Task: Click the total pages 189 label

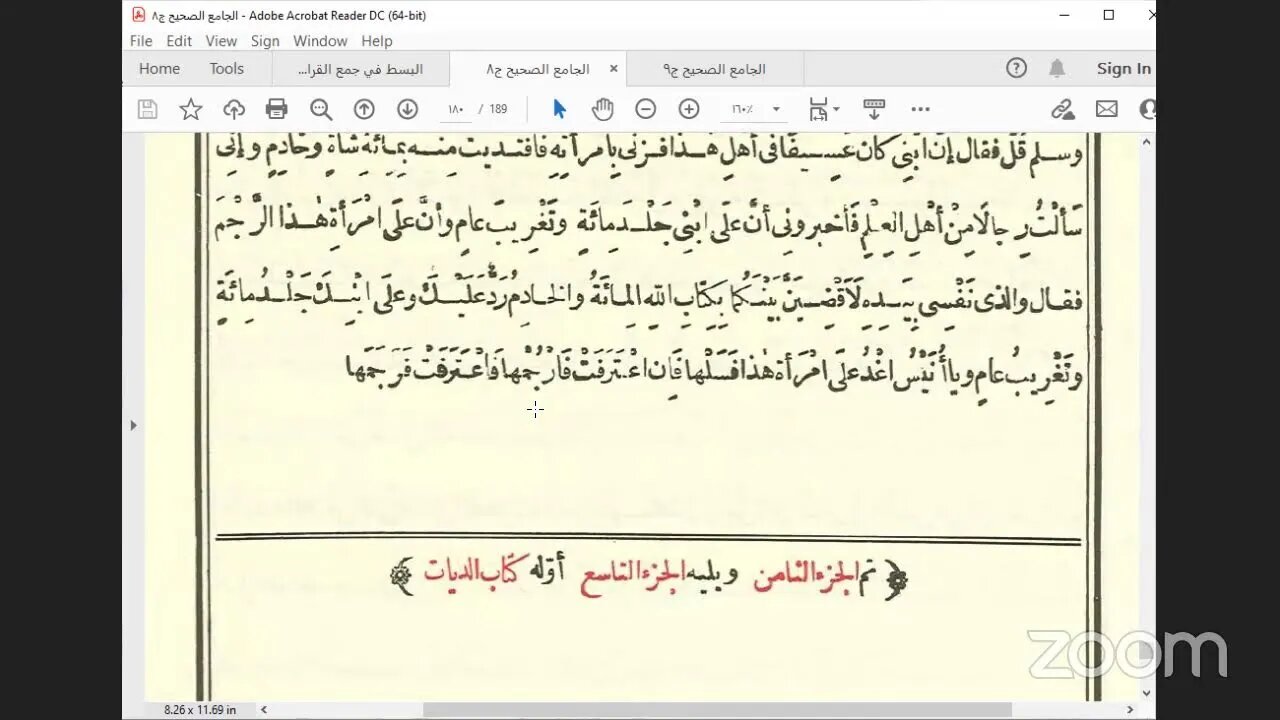Action: tap(497, 109)
